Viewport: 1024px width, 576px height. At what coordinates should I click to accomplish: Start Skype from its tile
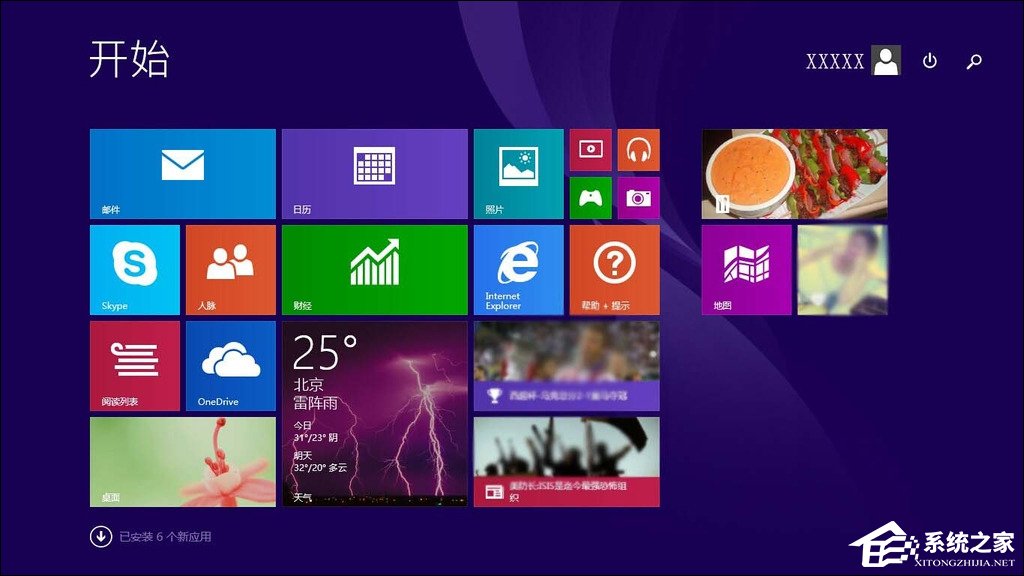(134, 268)
